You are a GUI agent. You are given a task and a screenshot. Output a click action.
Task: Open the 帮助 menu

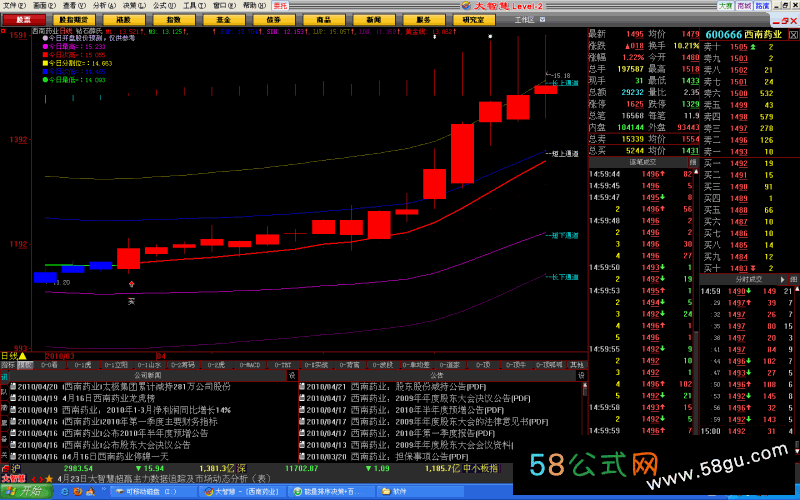pyautogui.click(x=254, y=6)
